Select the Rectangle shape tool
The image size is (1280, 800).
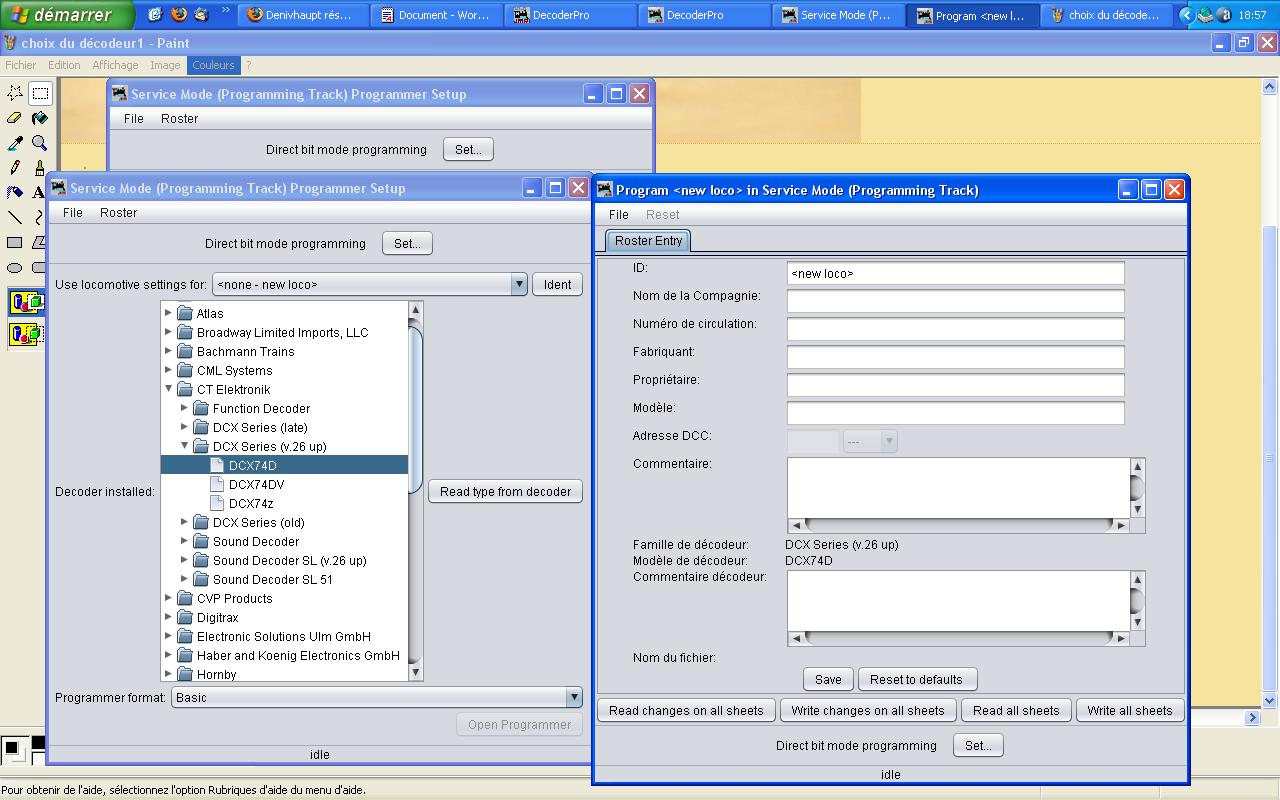tap(15, 242)
